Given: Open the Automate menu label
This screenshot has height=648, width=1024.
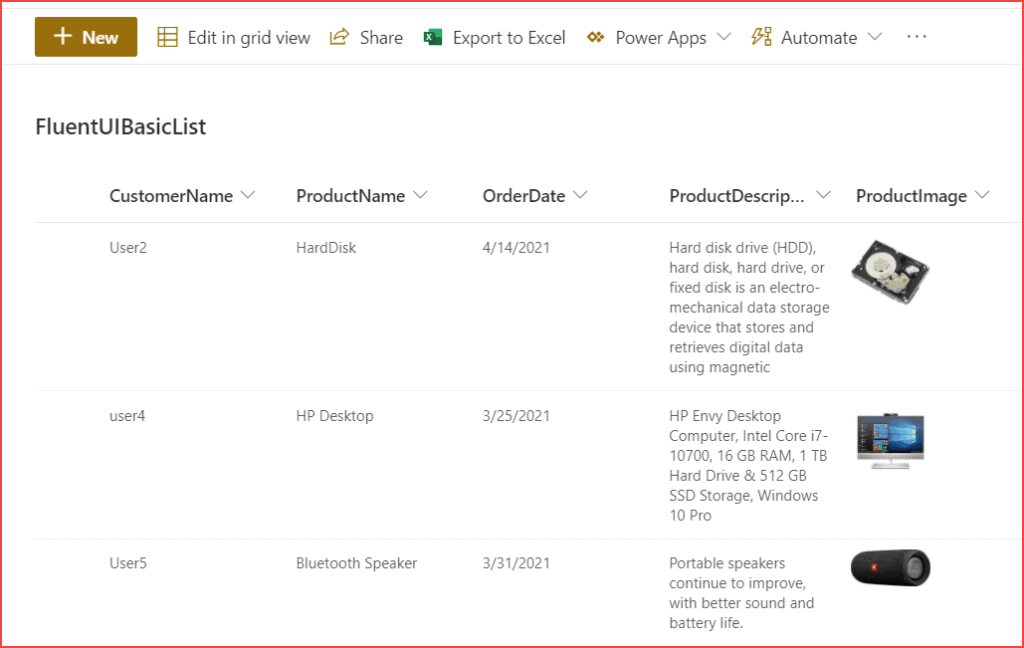Looking at the screenshot, I should (x=819, y=38).
